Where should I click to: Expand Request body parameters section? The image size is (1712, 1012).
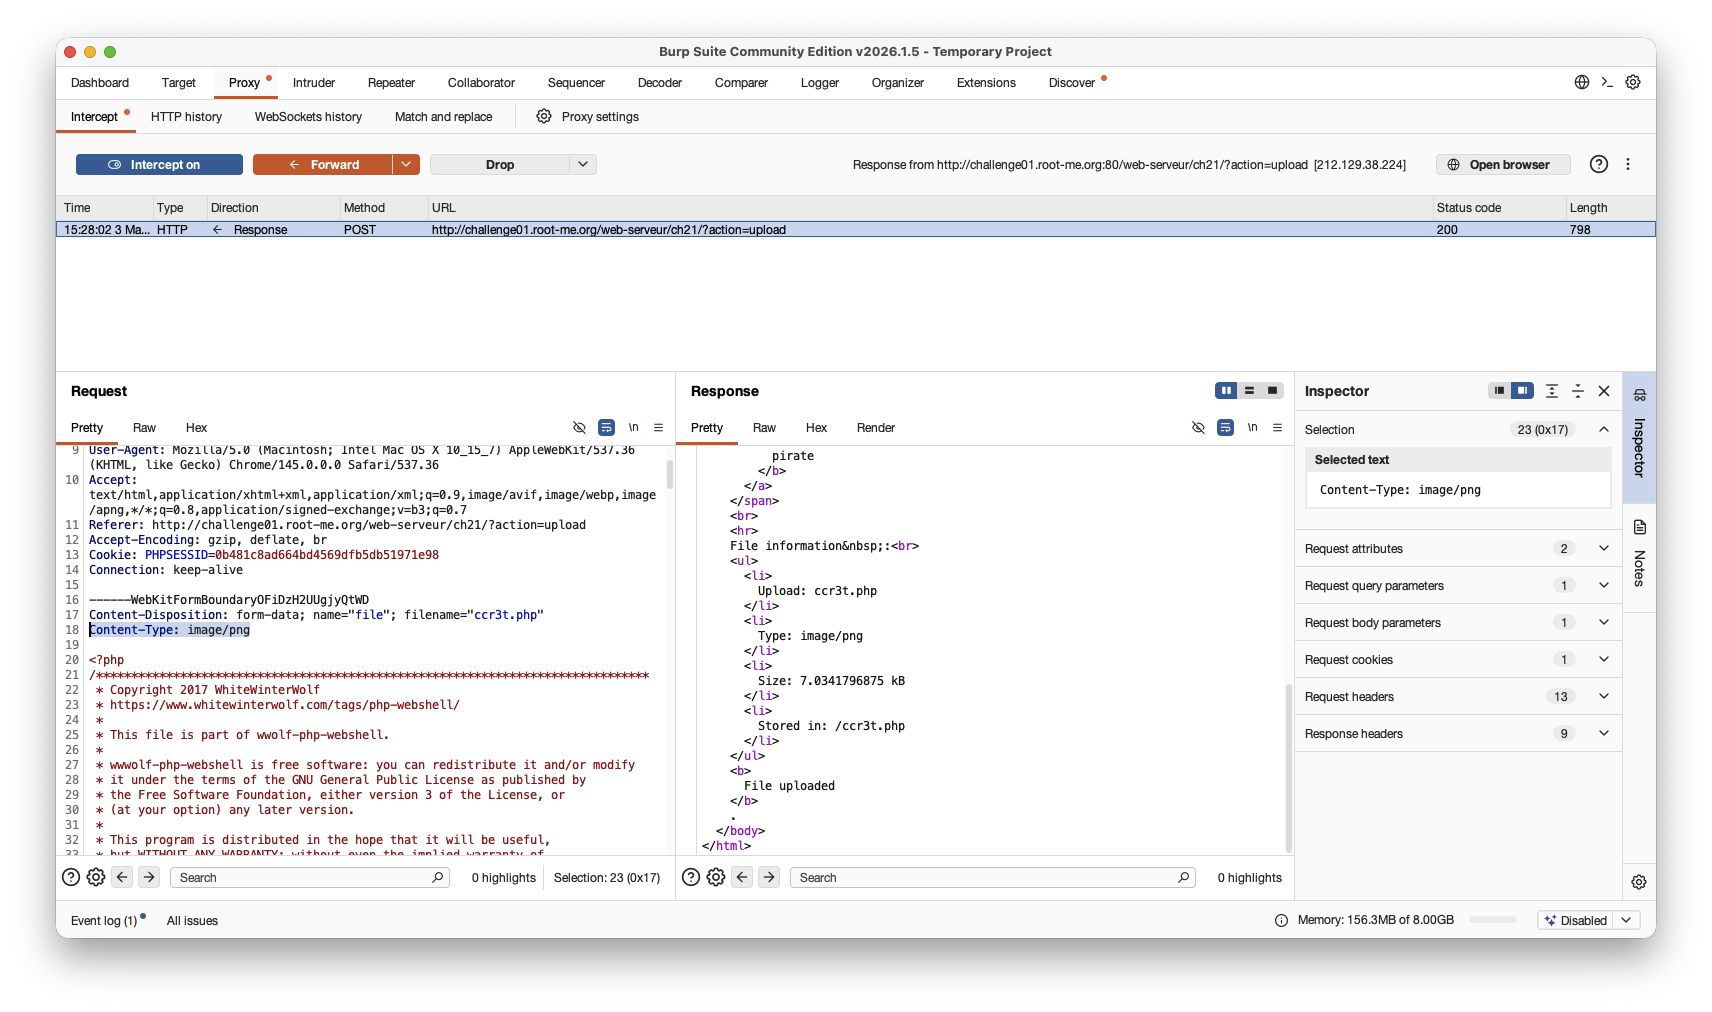tap(1604, 622)
